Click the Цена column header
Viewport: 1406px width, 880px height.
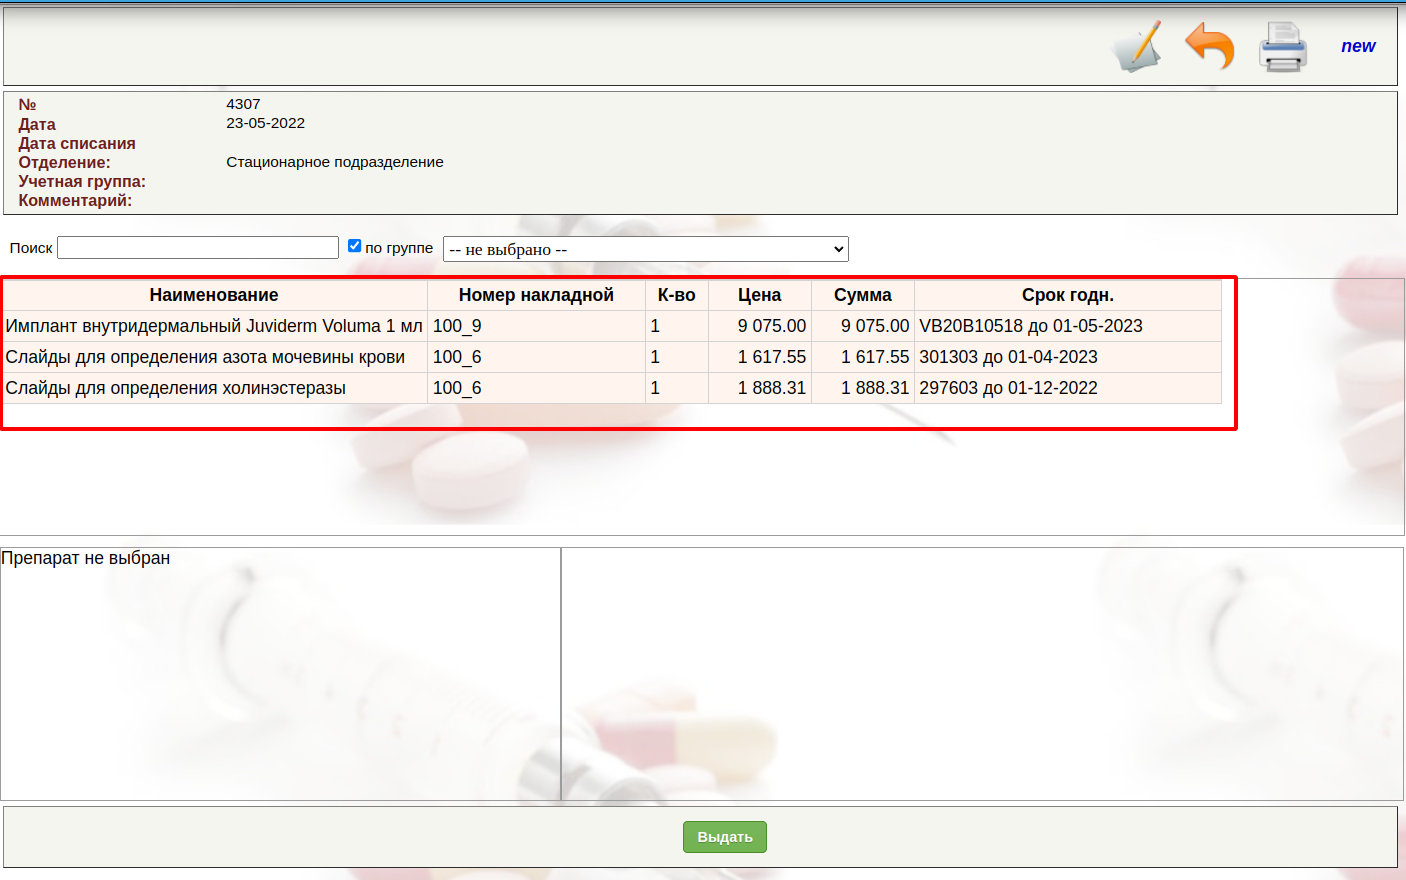click(759, 295)
